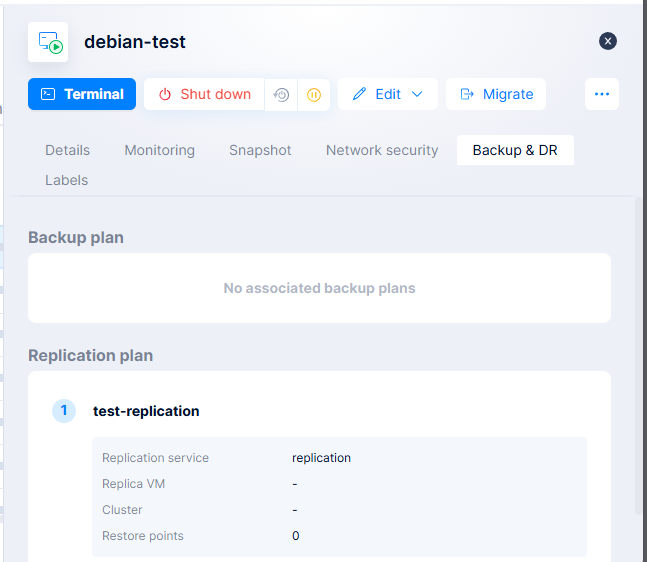Click the debian-test running VM icon
The image size is (647, 562).
48,42
